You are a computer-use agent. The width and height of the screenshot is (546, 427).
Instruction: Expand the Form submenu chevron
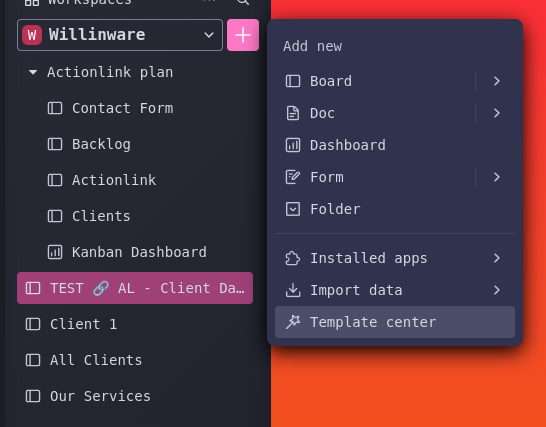click(x=497, y=177)
